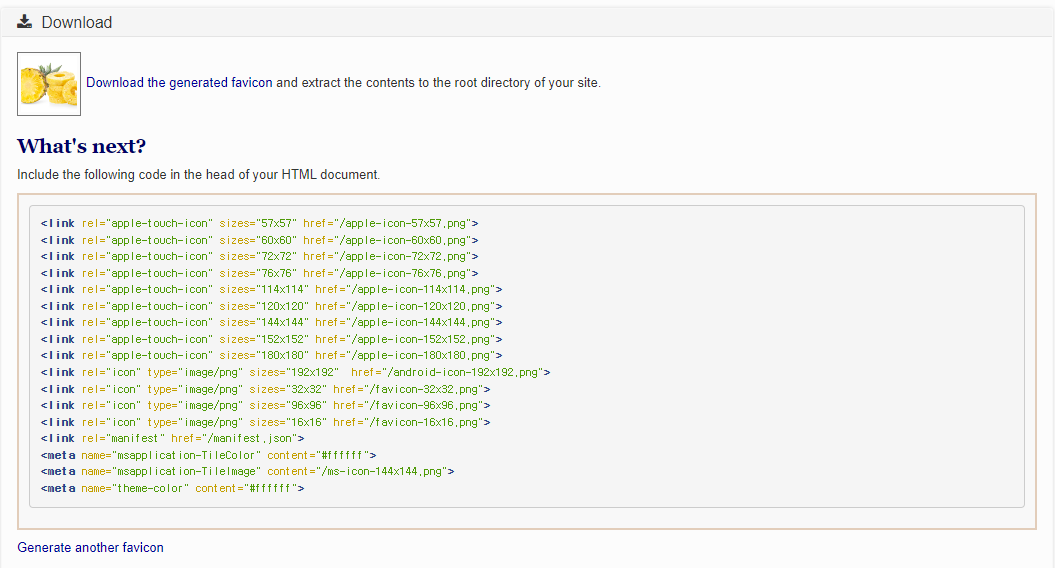This screenshot has width=1055, height=568.
Task: Click the code line with apple-icon-72x72.png
Action: click(x=260, y=256)
